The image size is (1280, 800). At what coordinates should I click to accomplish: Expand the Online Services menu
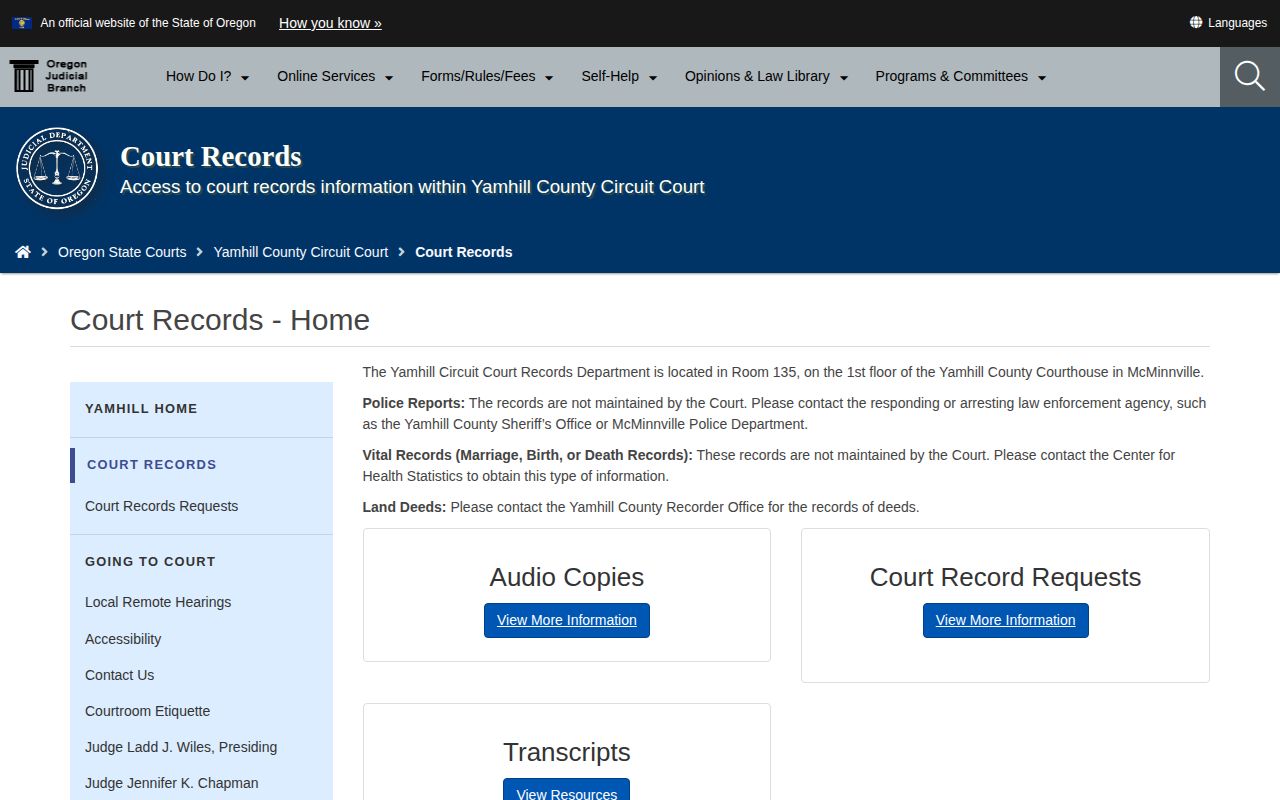click(335, 76)
